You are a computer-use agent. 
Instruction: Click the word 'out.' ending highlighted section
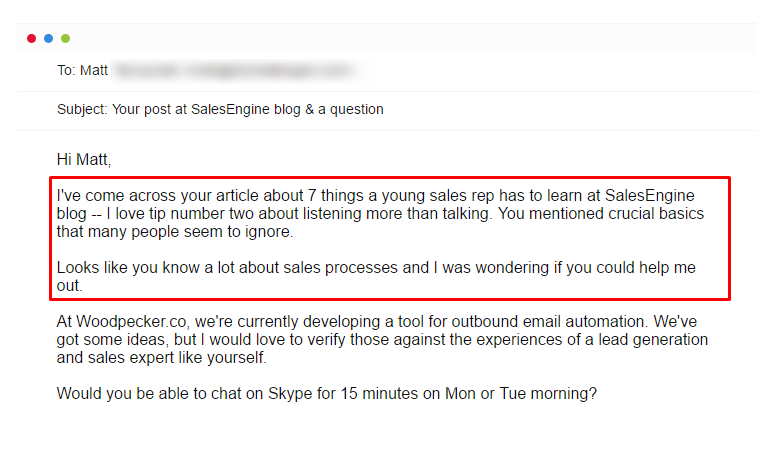70,286
